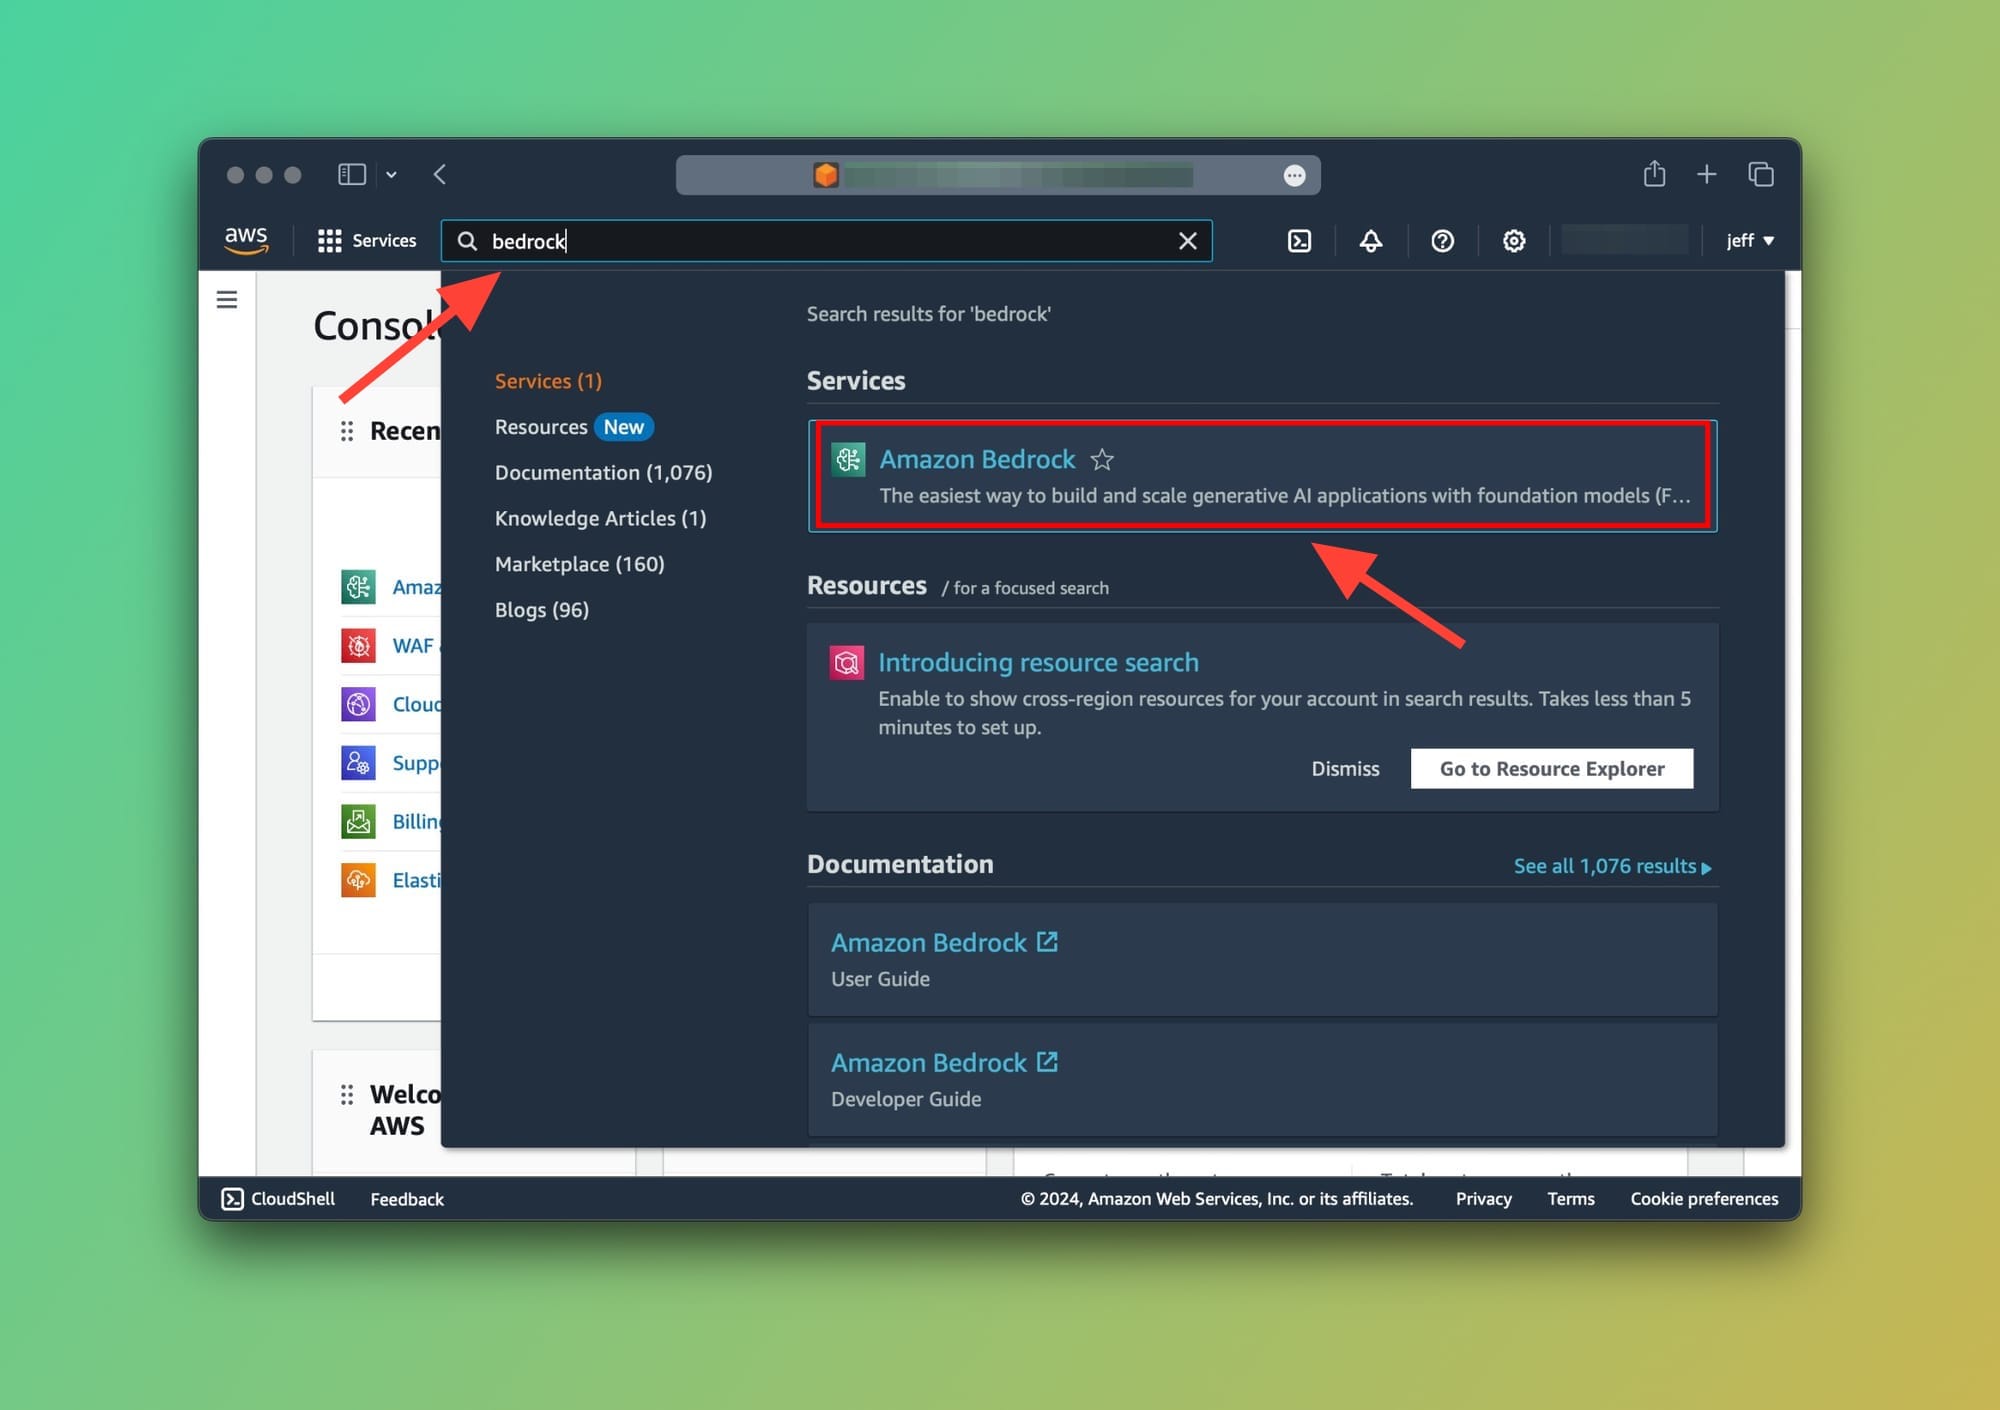Expand the Resources New section
2000x1410 pixels.
[x=572, y=426]
